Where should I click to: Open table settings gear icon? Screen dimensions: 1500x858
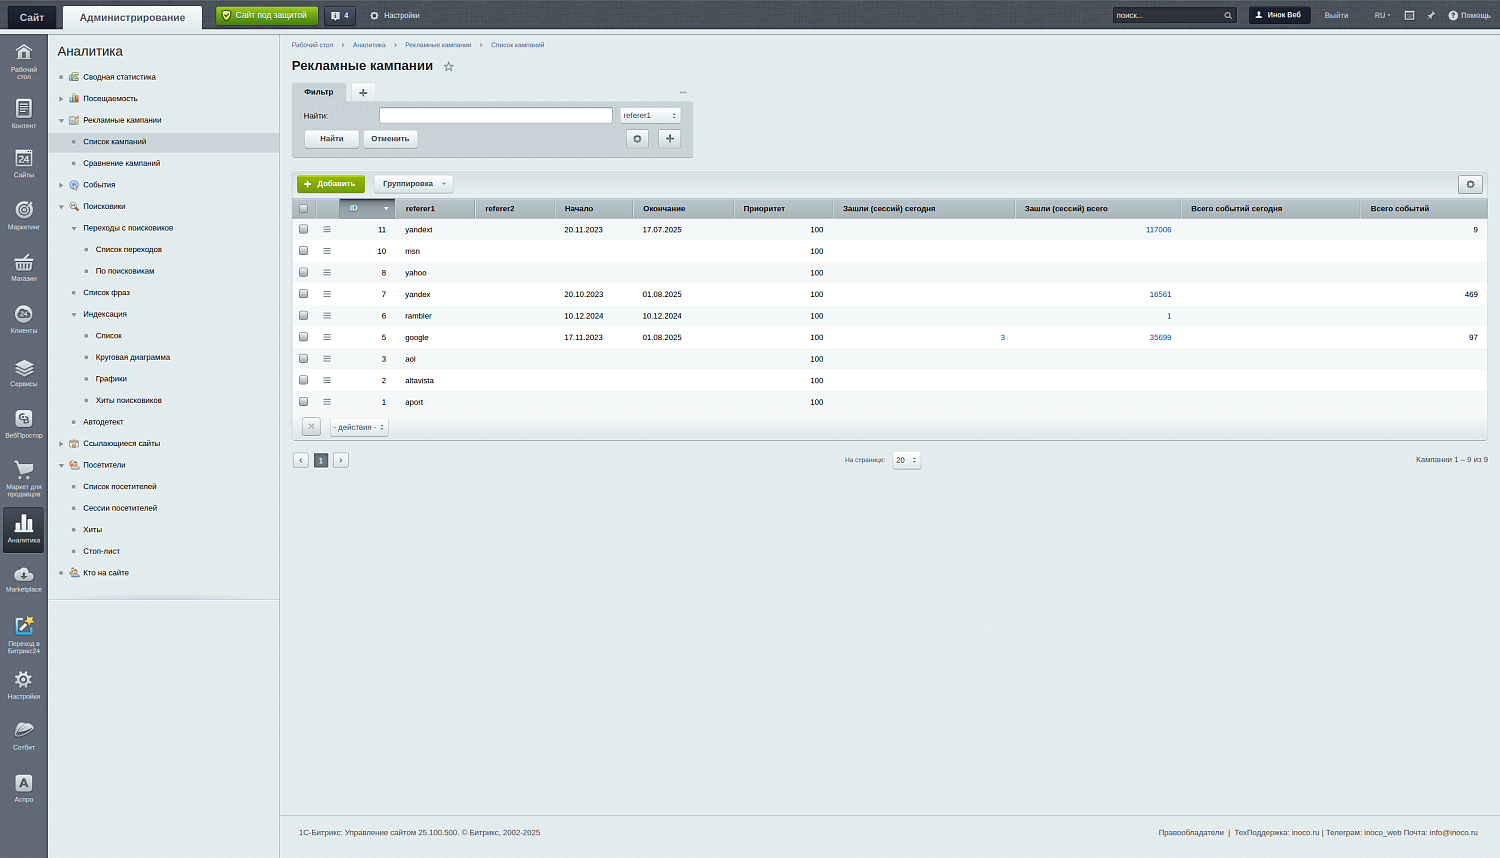[1470, 184]
